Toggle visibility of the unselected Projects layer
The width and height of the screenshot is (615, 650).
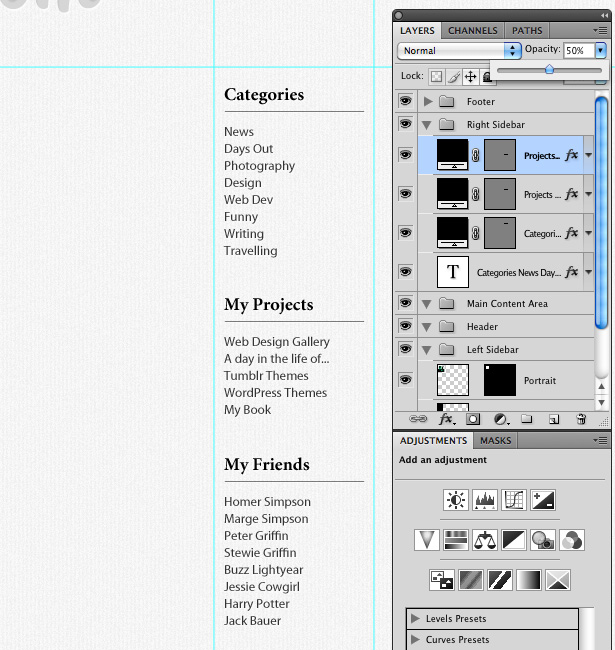pyautogui.click(x=405, y=194)
